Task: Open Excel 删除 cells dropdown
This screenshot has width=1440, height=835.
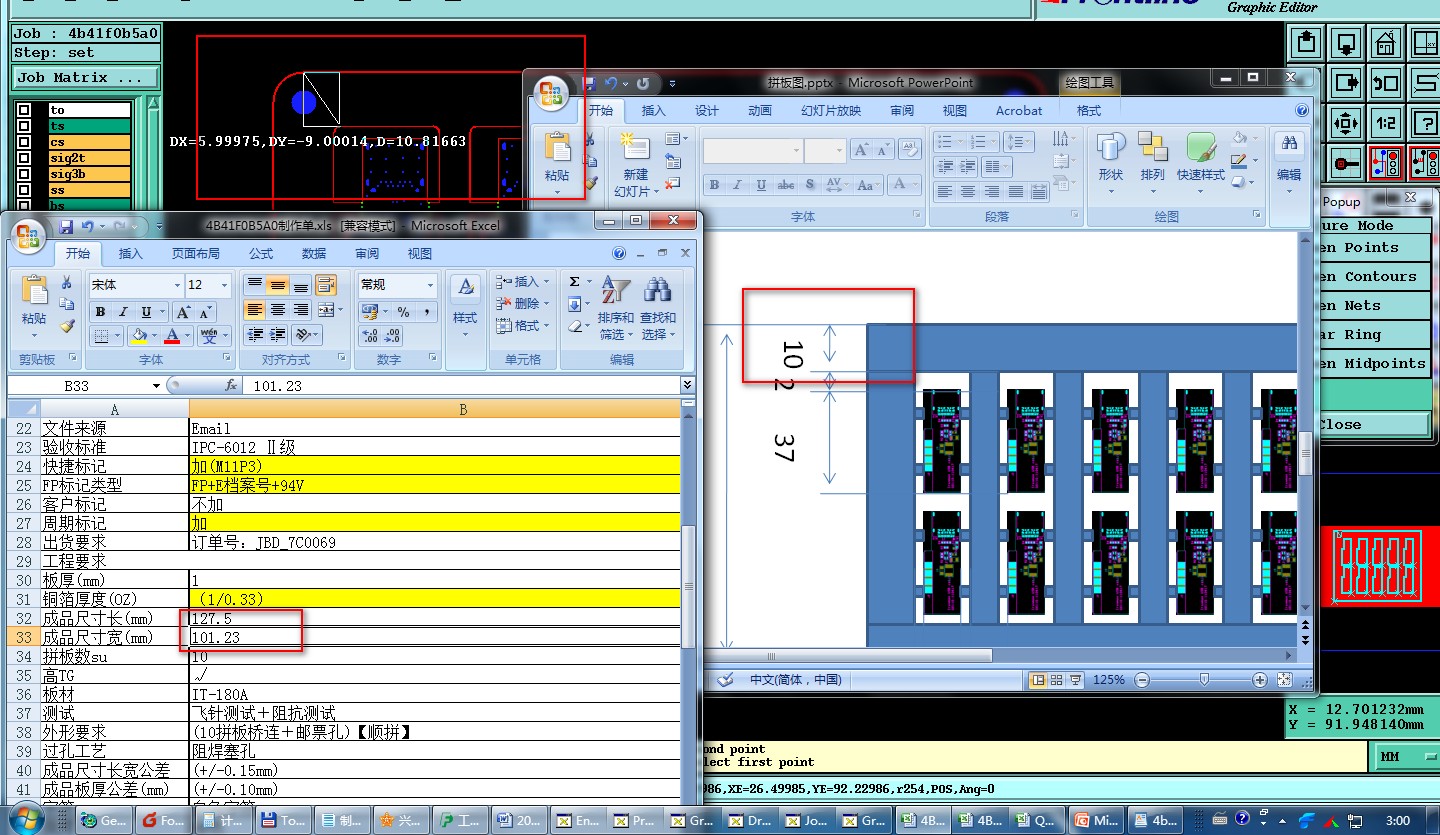Action: (x=523, y=304)
